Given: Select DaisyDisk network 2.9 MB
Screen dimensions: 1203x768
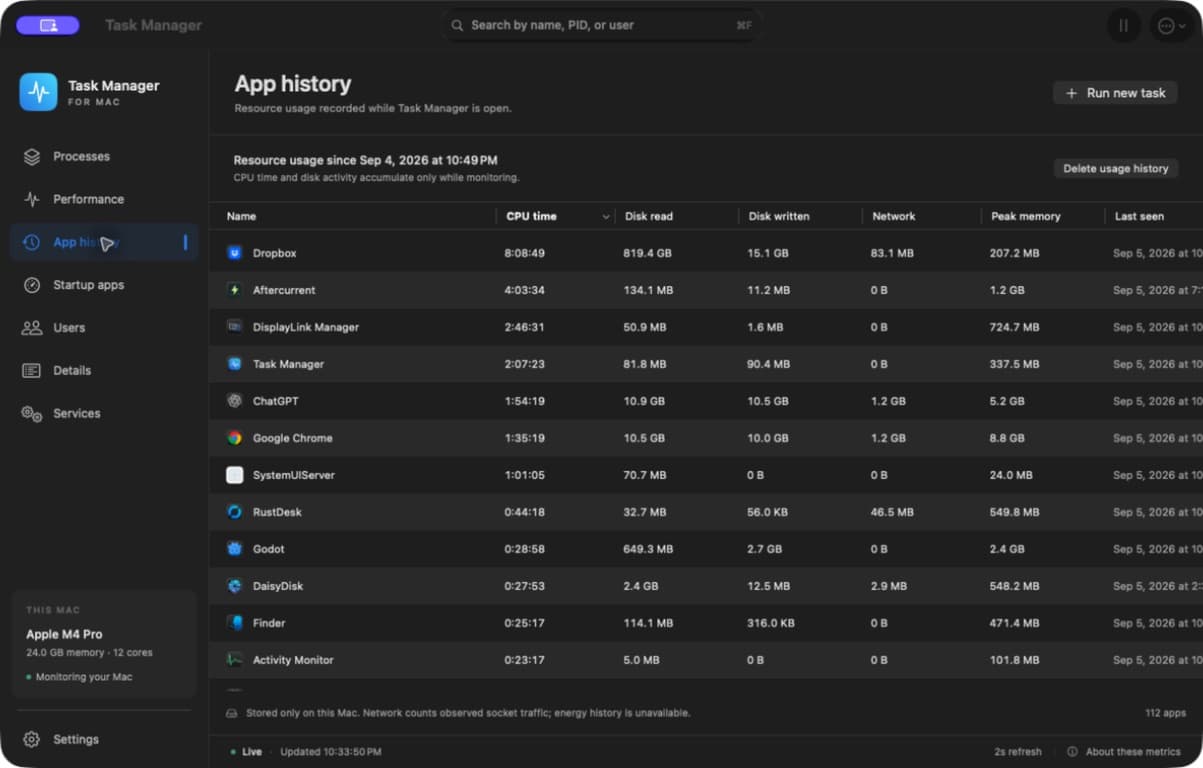Looking at the screenshot, I should click(889, 587).
